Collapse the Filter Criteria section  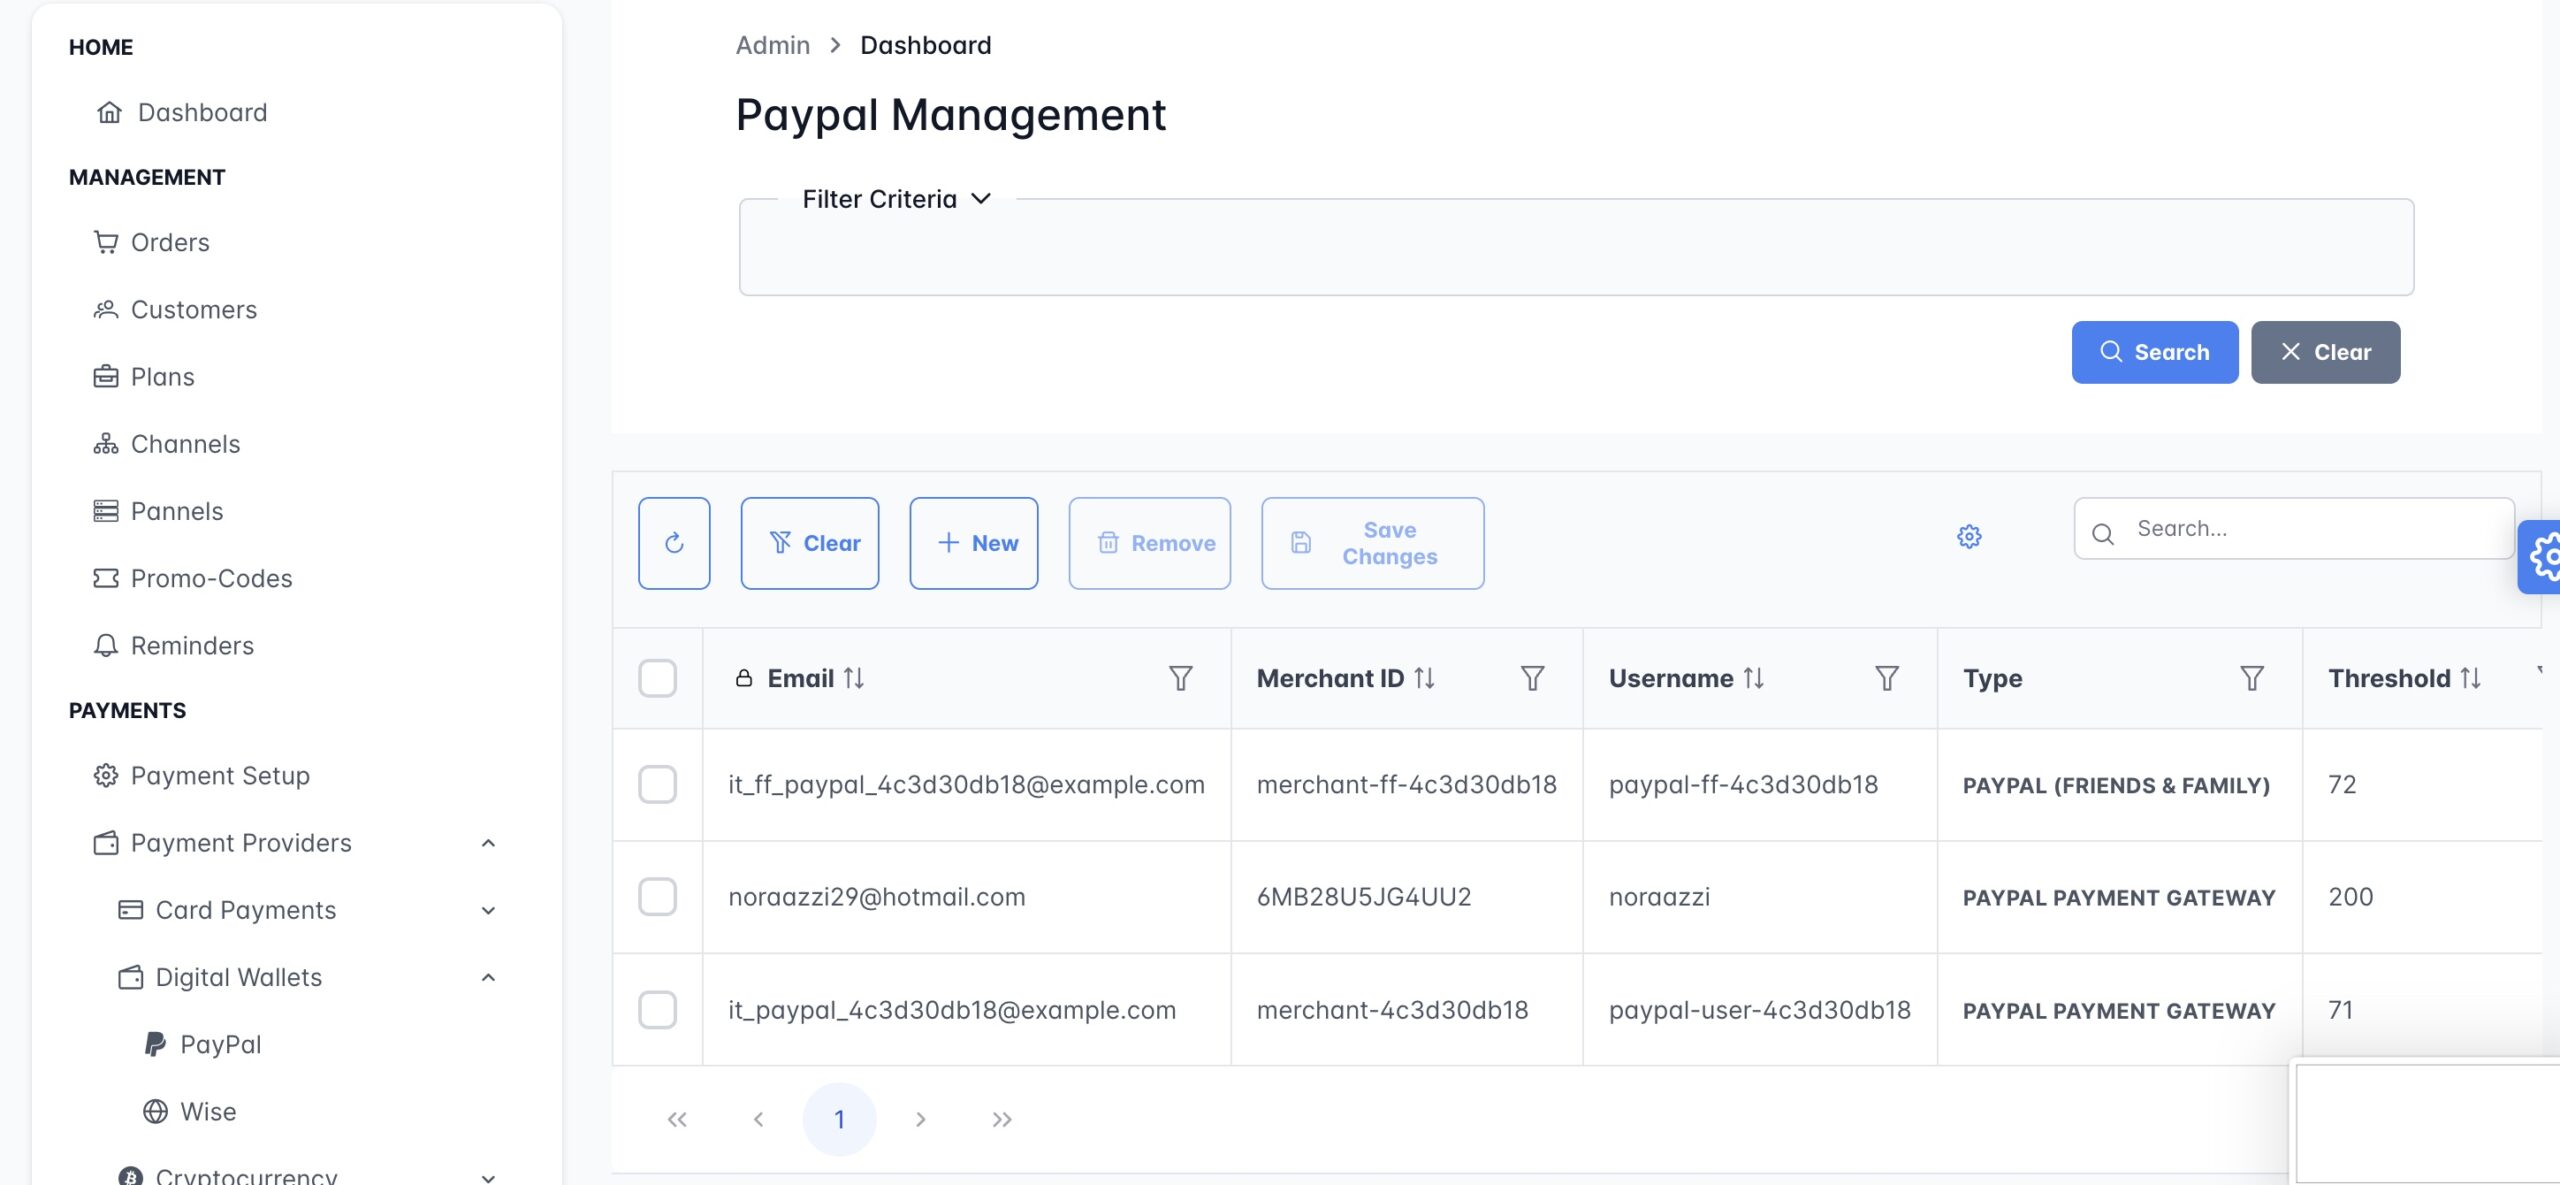click(x=897, y=199)
